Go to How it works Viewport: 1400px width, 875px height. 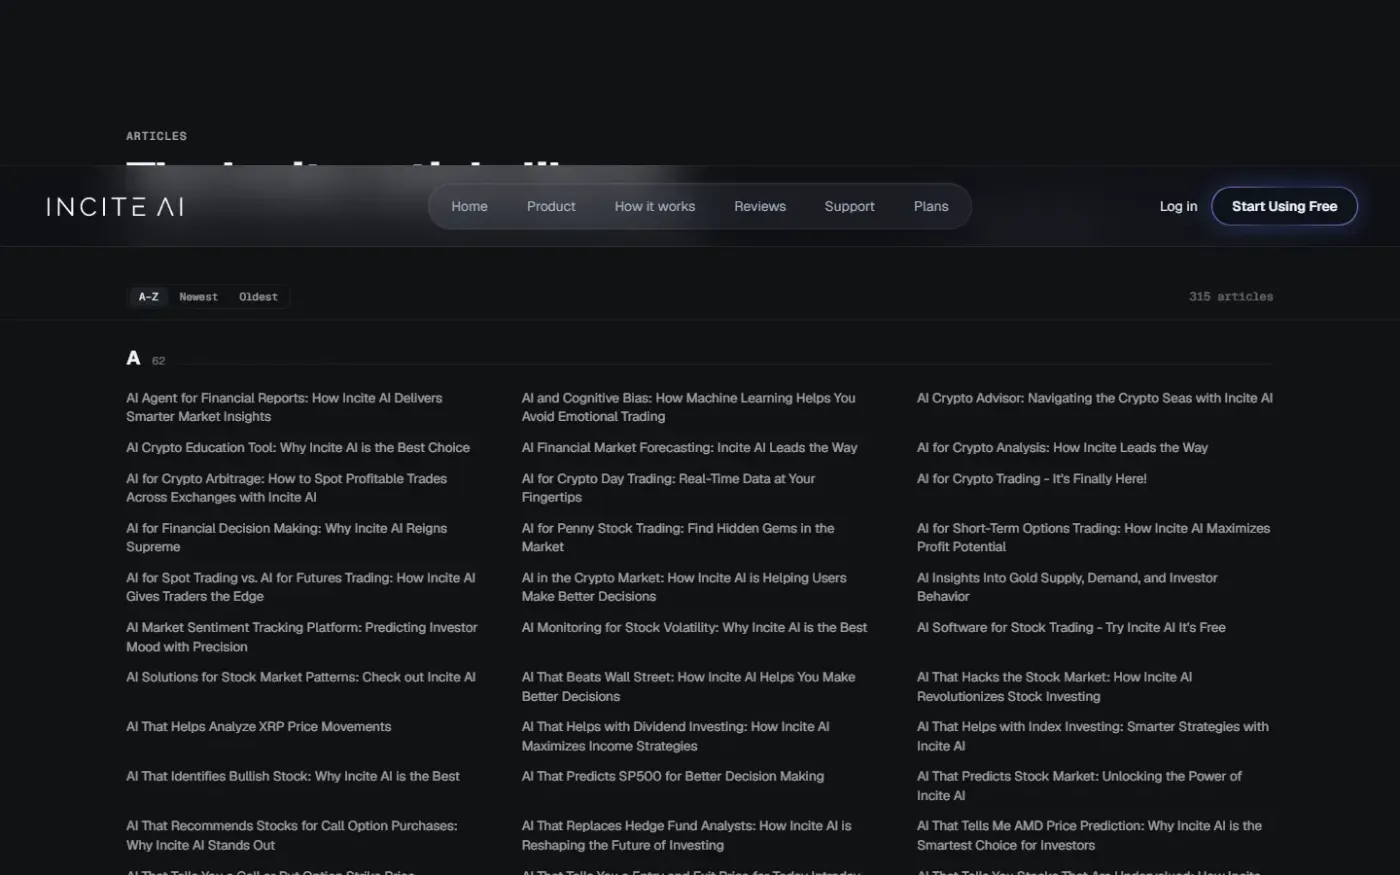pyautogui.click(x=655, y=206)
